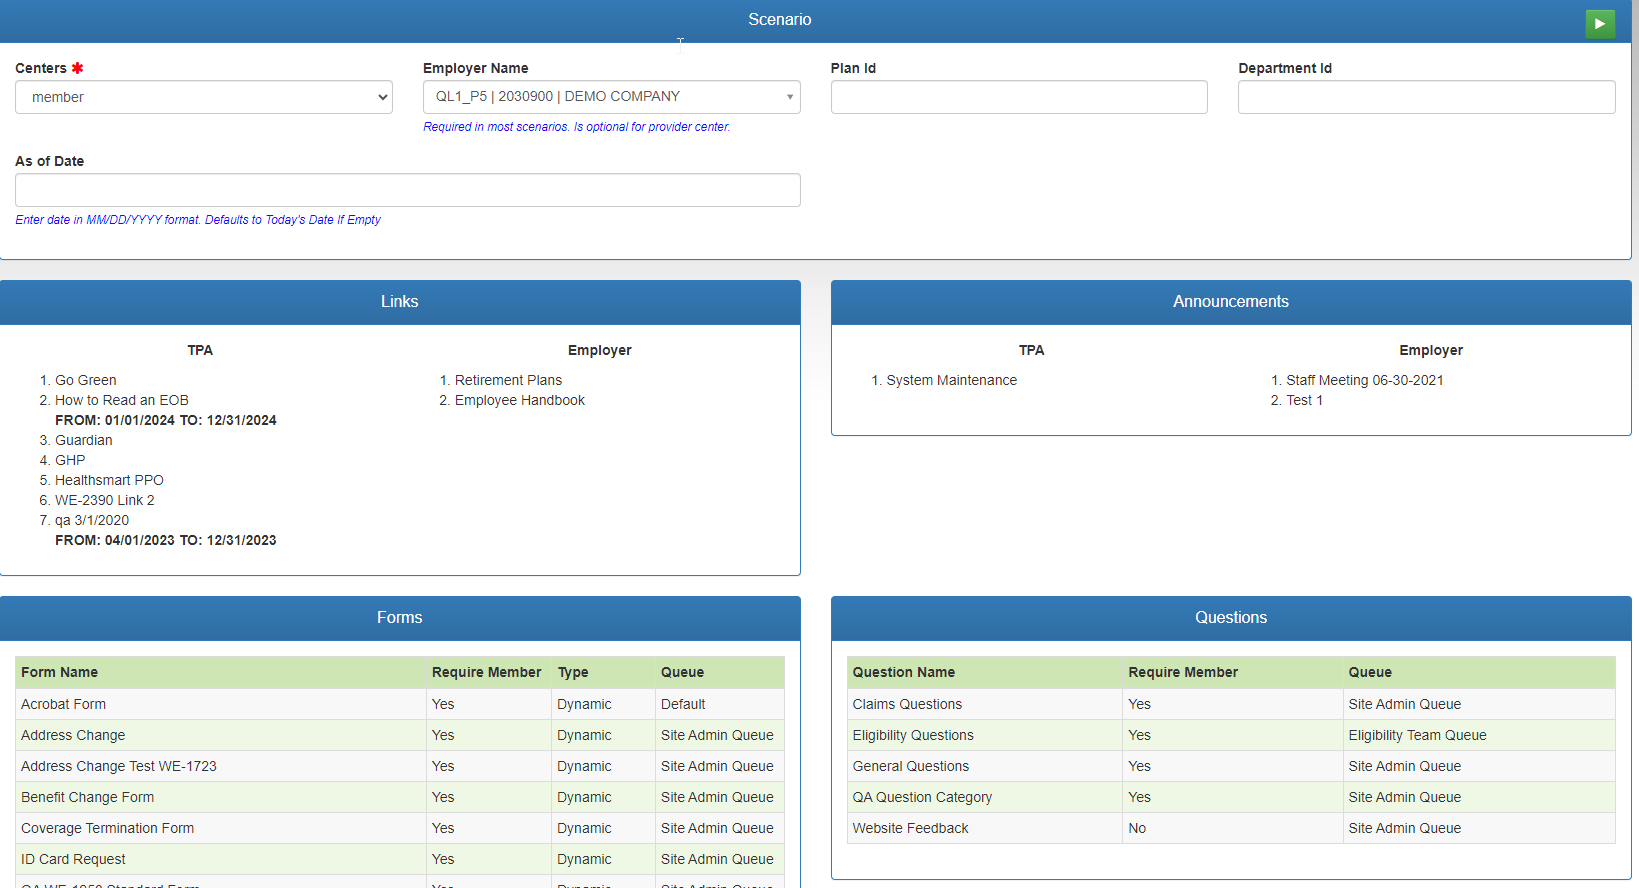Open Staff Meeting 06-30-2021 announcement
Image resolution: width=1639 pixels, height=888 pixels.
click(x=1364, y=380)
